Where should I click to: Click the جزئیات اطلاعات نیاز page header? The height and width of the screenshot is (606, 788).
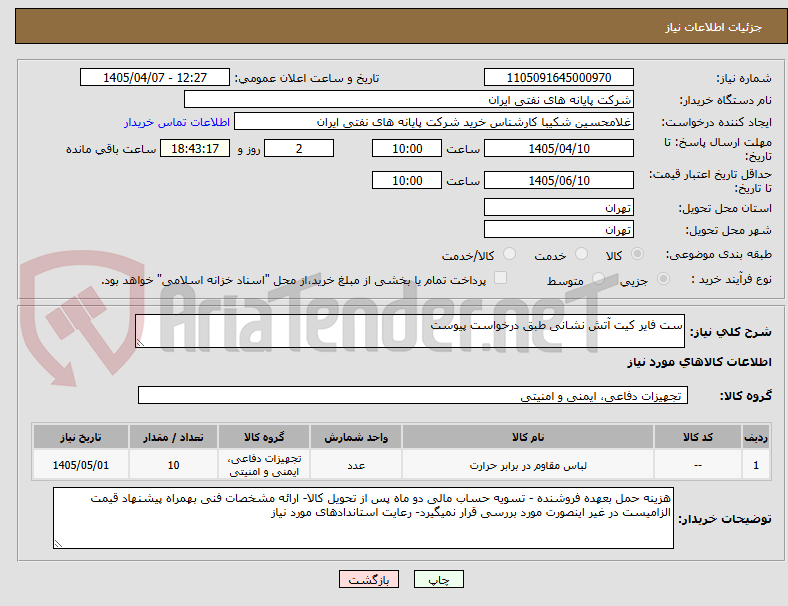[714, 27]
